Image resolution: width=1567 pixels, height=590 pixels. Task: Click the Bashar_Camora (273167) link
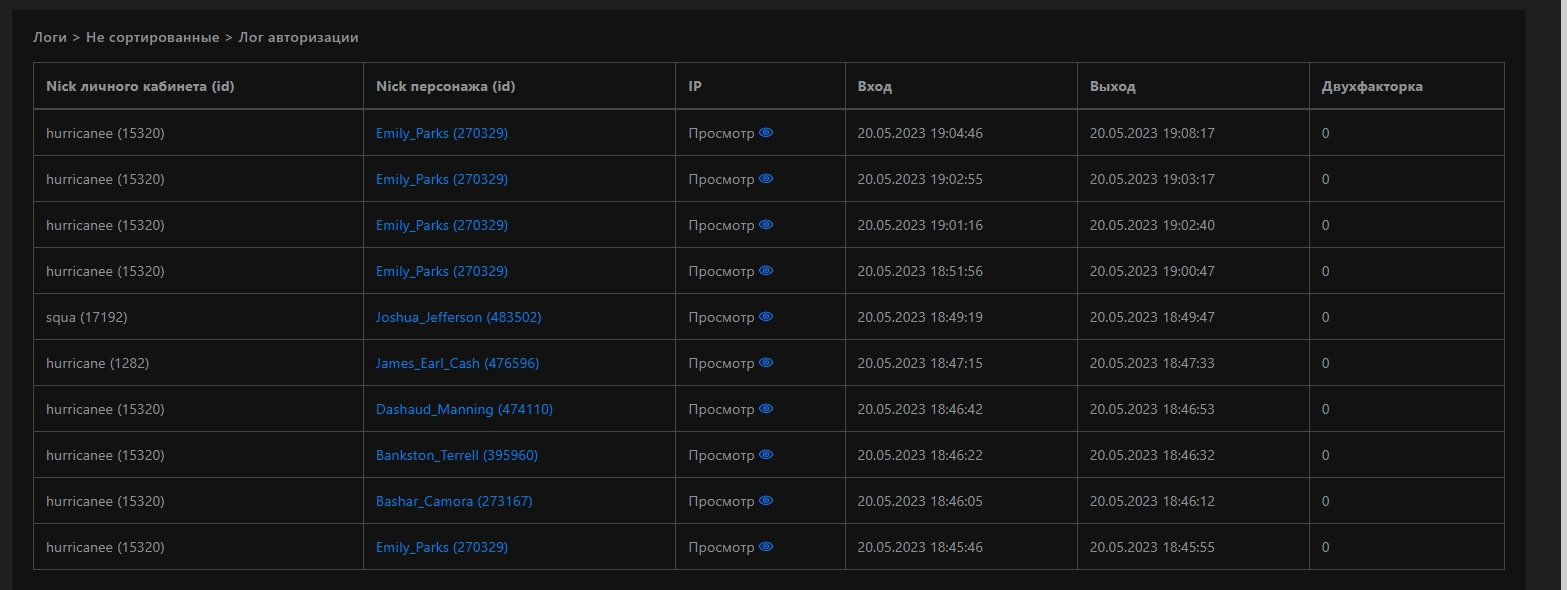(x=454, y=501)
